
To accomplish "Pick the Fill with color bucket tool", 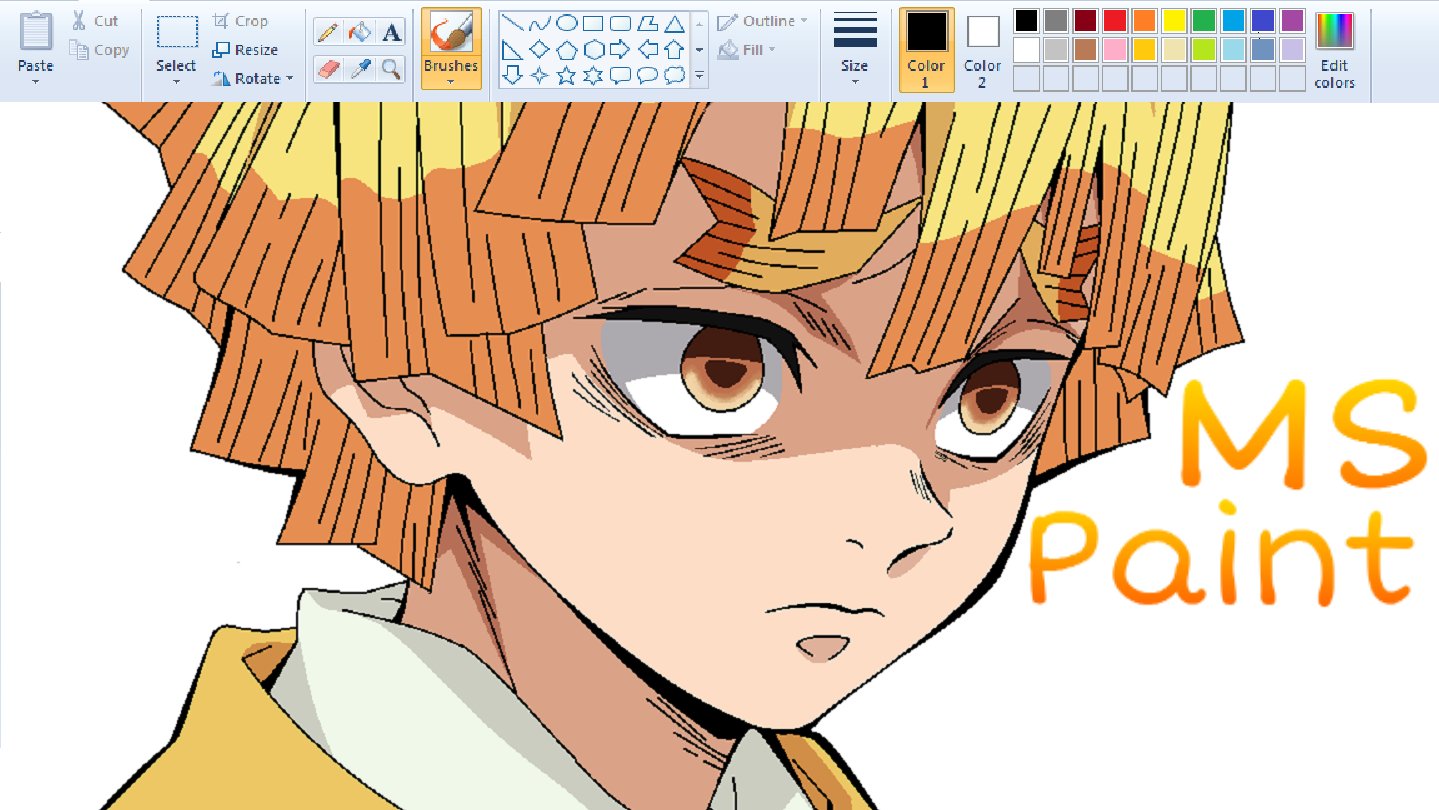I will coord(360,32).
